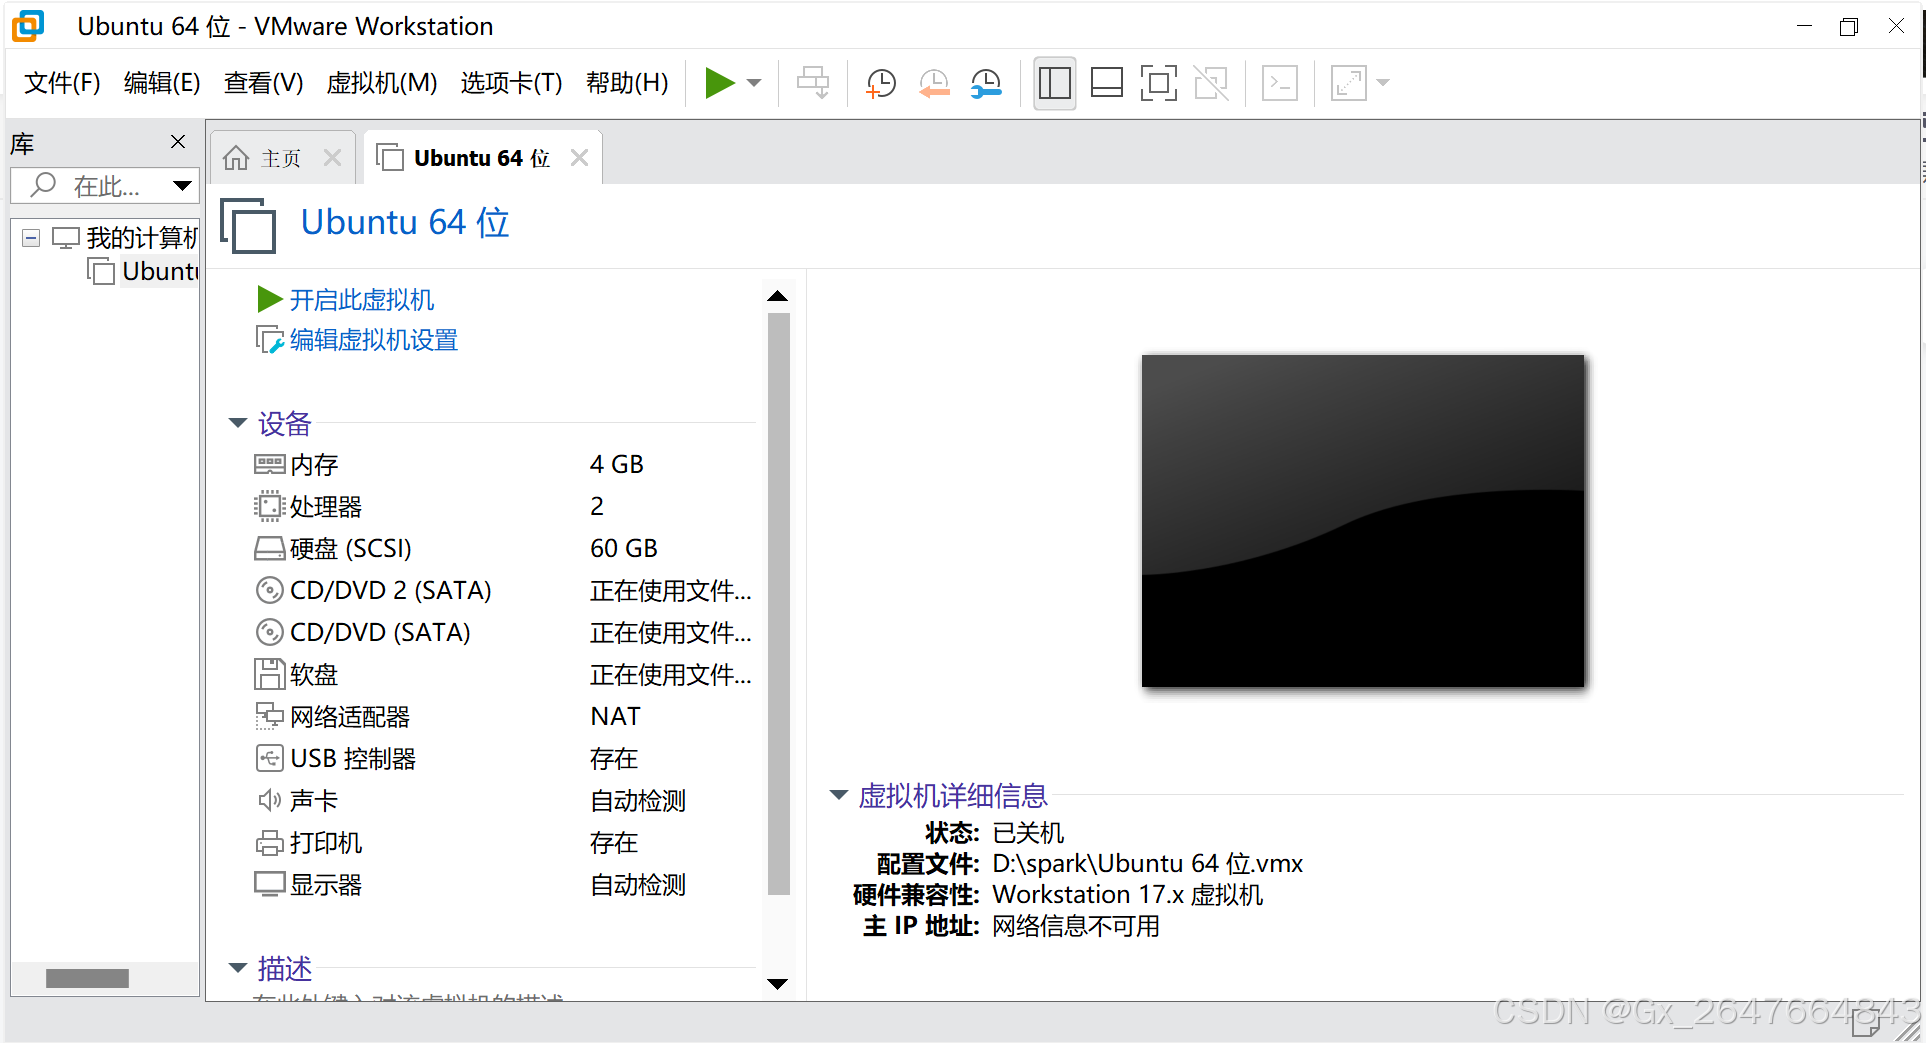Click the 打印机 printer device icon
This screenshot has width=1926, height=1043.
coord(269,843)
